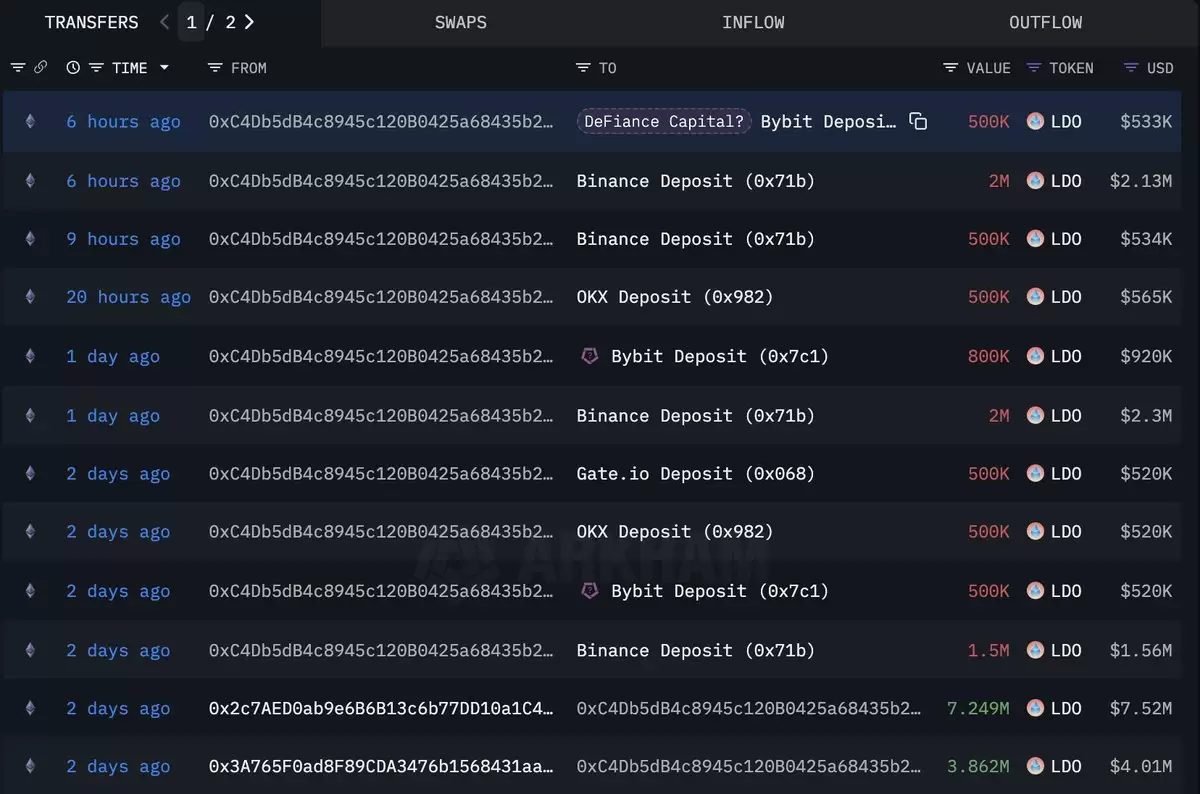This screenshot has height=794, width=1200.
Task: Click Ethereum icon on $7.52M row
Action: click(x=30, y=708)
